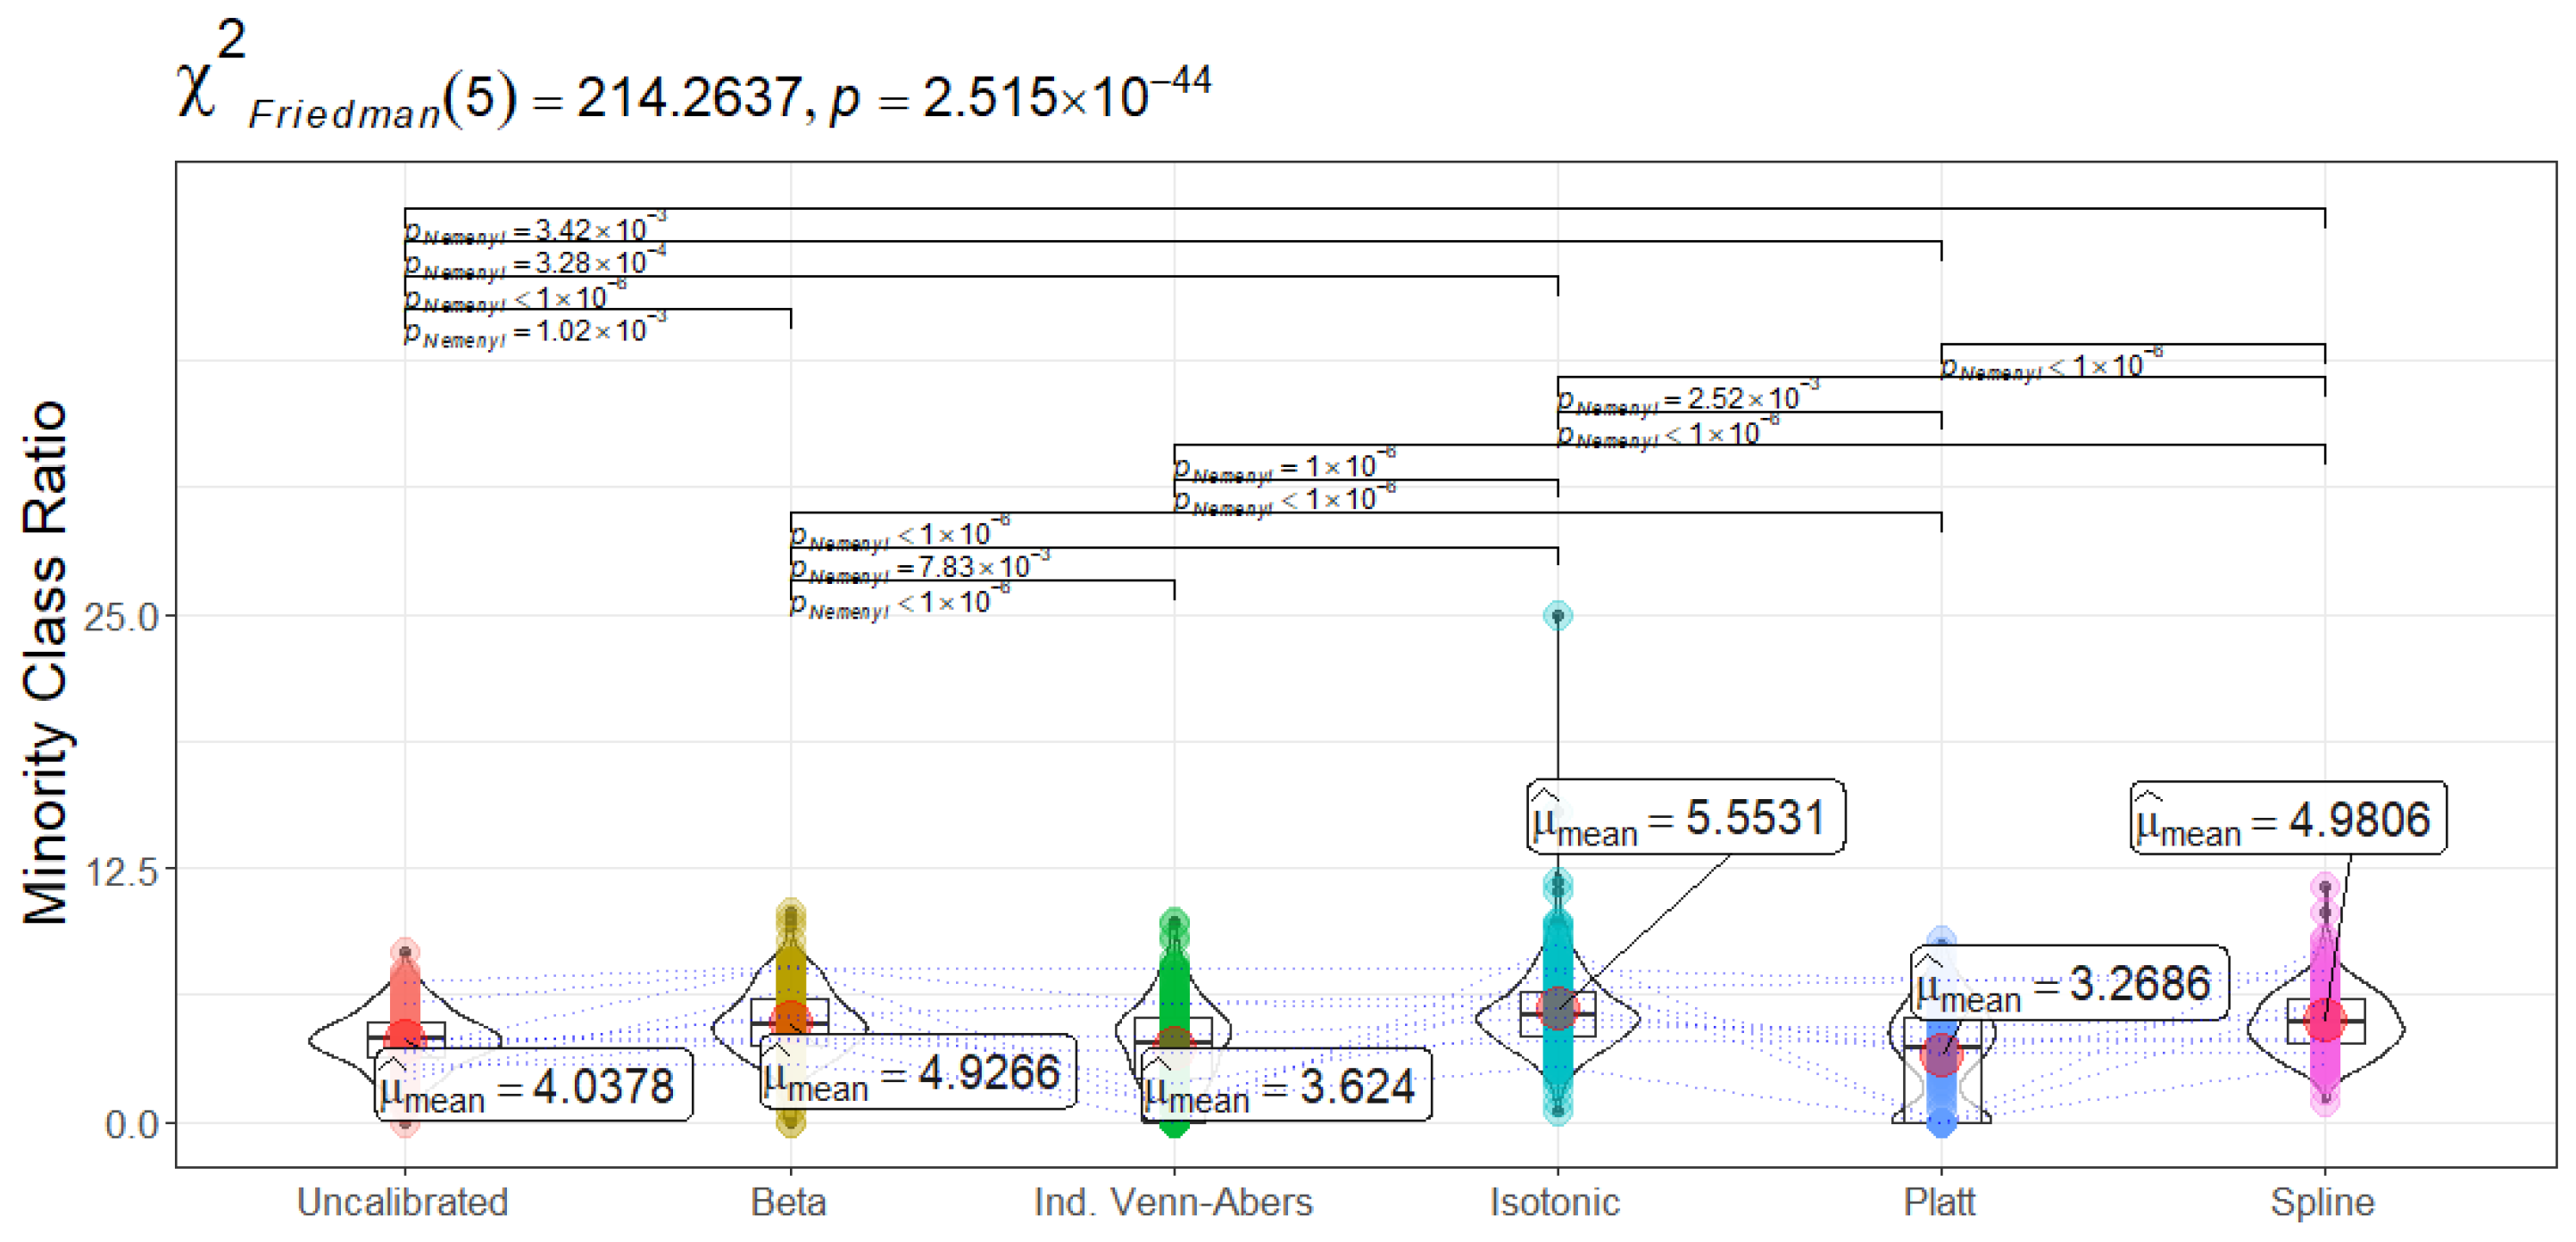Click the Spline x-axis label
The height and width of the screenshot is (1242, 2576).
pyautogui.click(x=2322, y=1201)
